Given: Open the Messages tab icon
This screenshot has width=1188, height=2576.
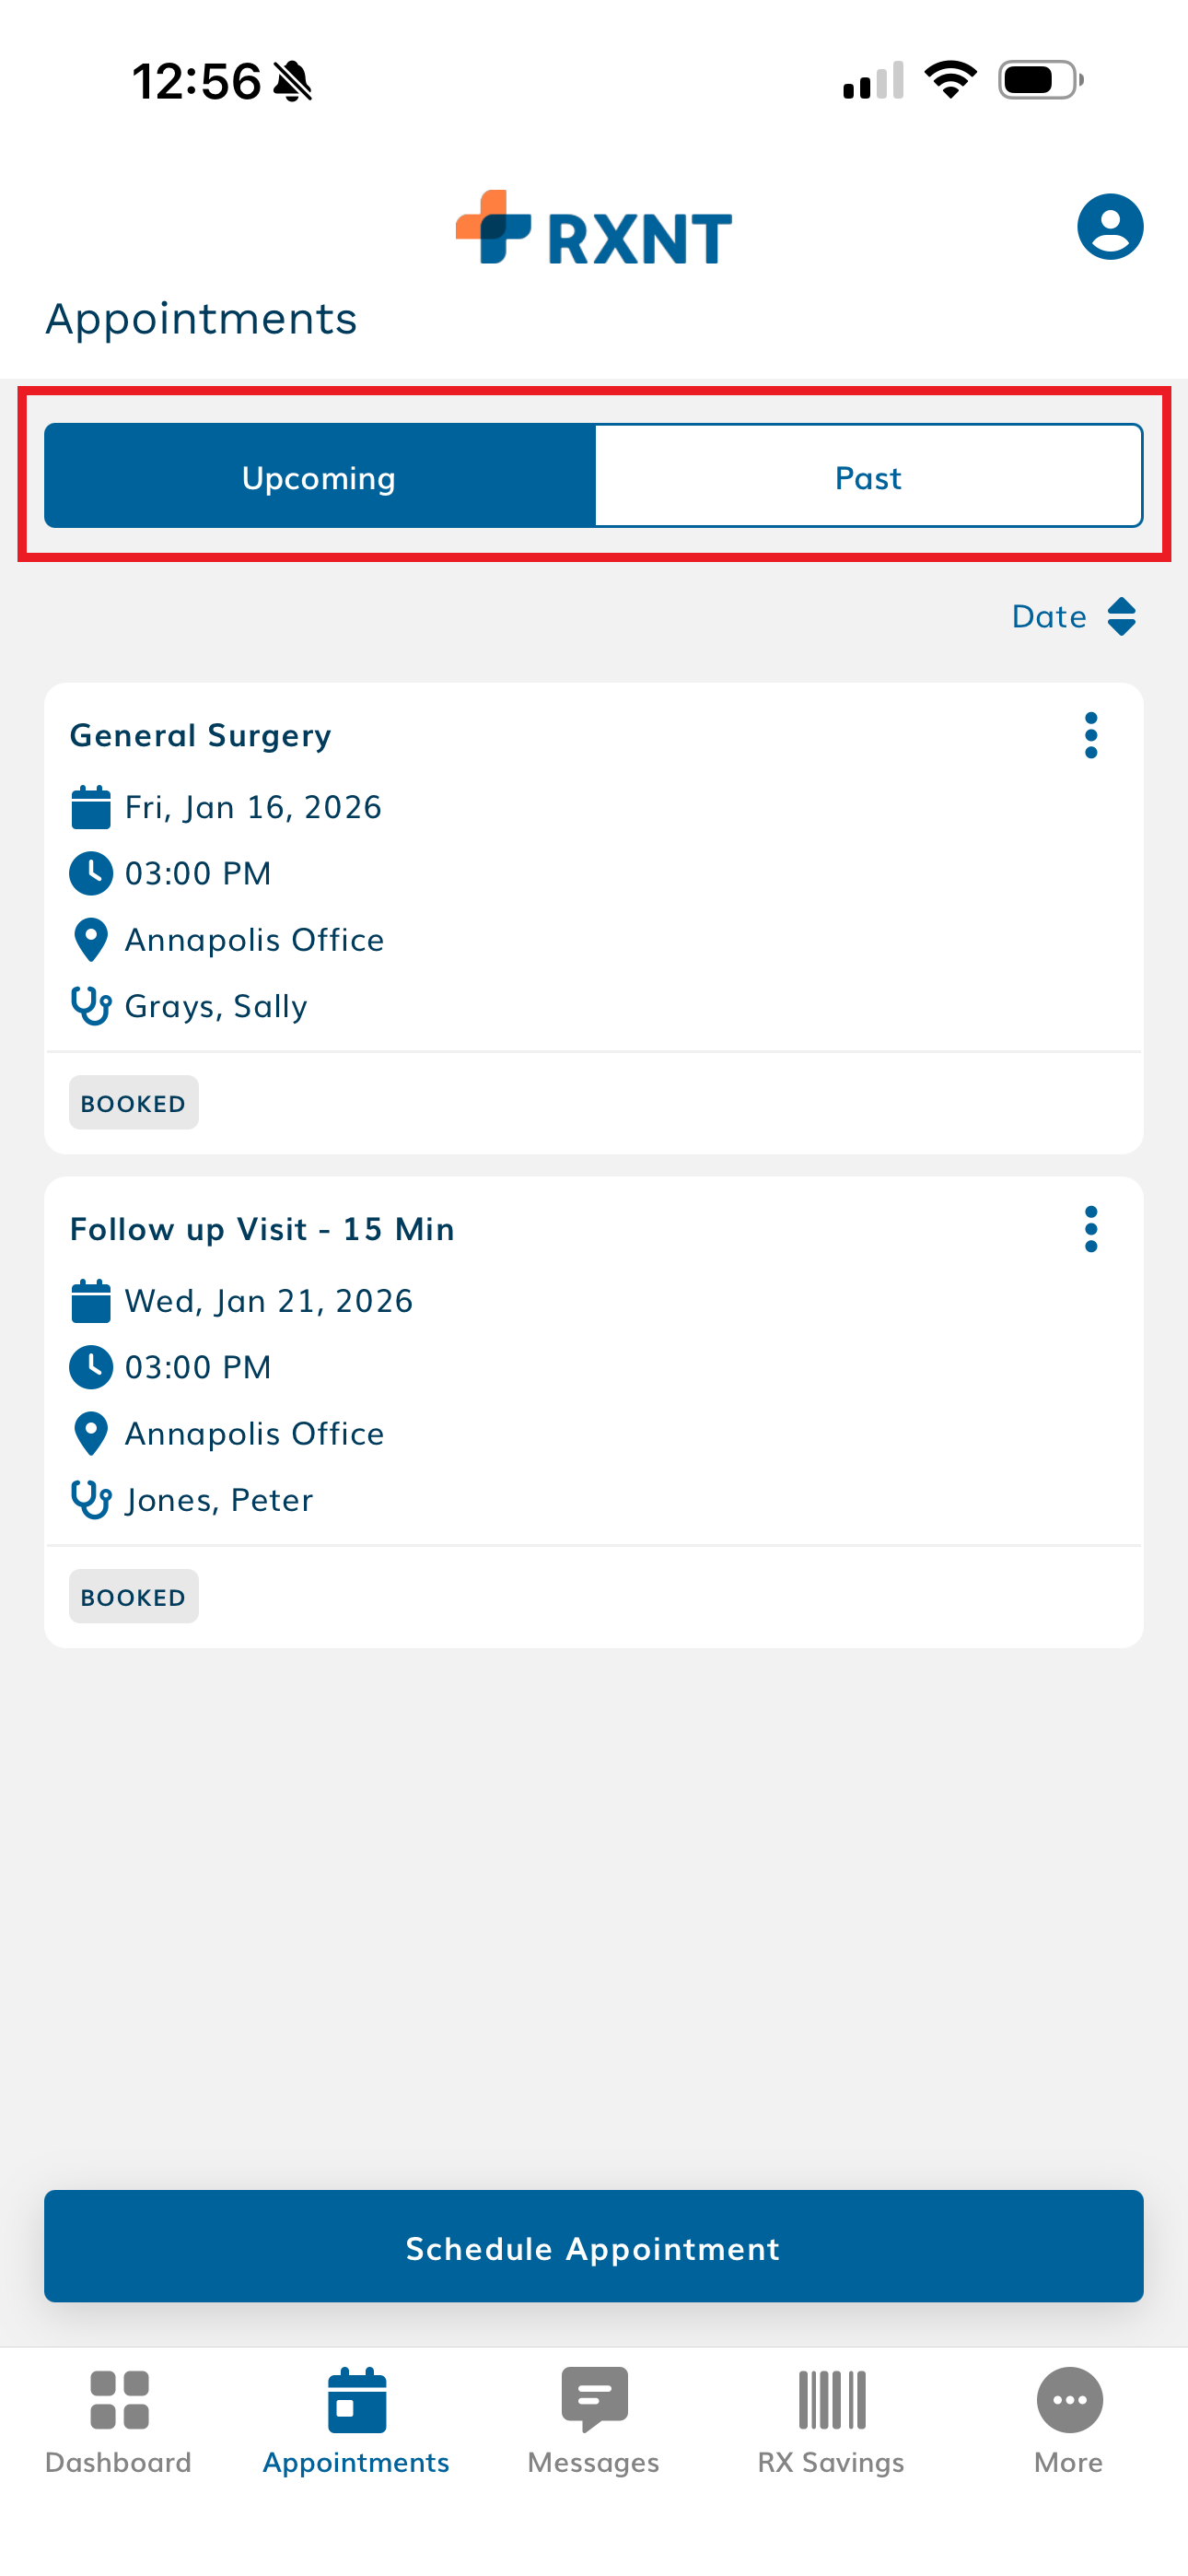Looking at the screenshot, I should [594, 2399].
